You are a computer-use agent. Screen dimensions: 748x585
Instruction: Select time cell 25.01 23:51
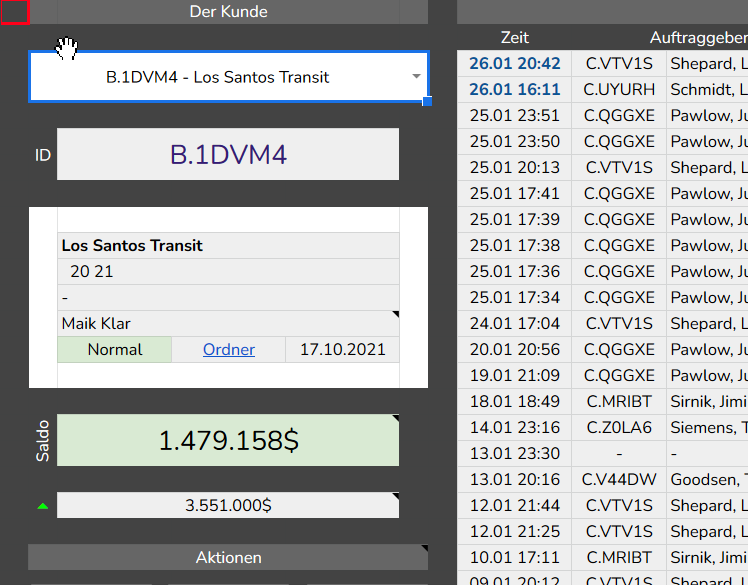point(514,115)
